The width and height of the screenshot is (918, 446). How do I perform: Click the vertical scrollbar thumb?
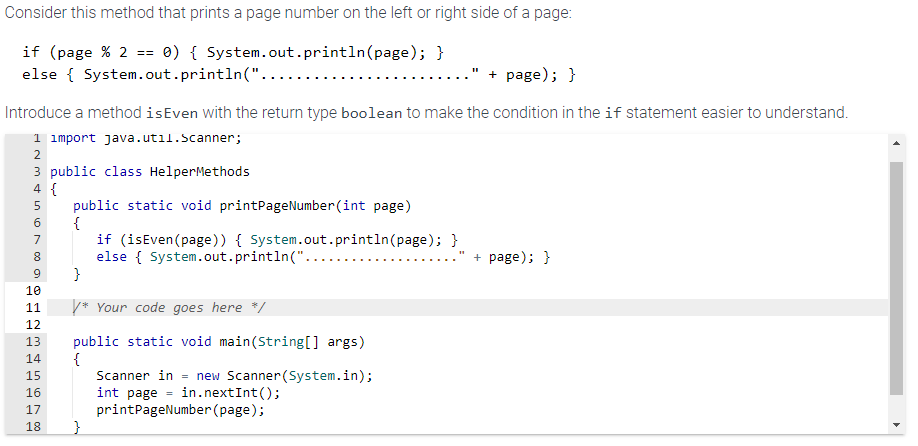pyautogui.click(x=896, y=279)
